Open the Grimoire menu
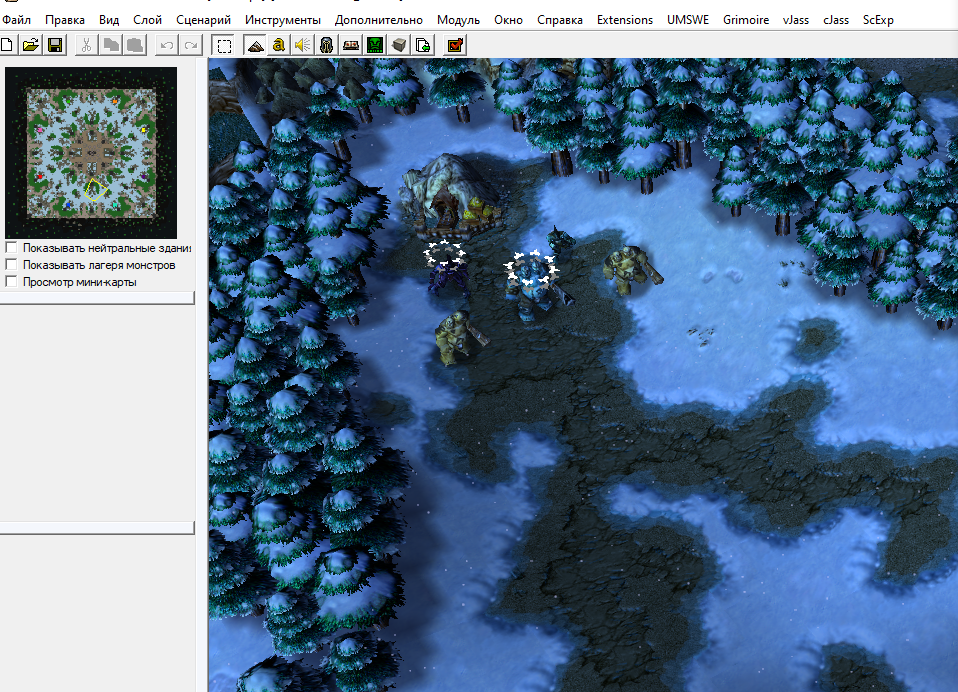Viewport: 958px width, 692px height. pyautogui.click(x=746, y=20)
